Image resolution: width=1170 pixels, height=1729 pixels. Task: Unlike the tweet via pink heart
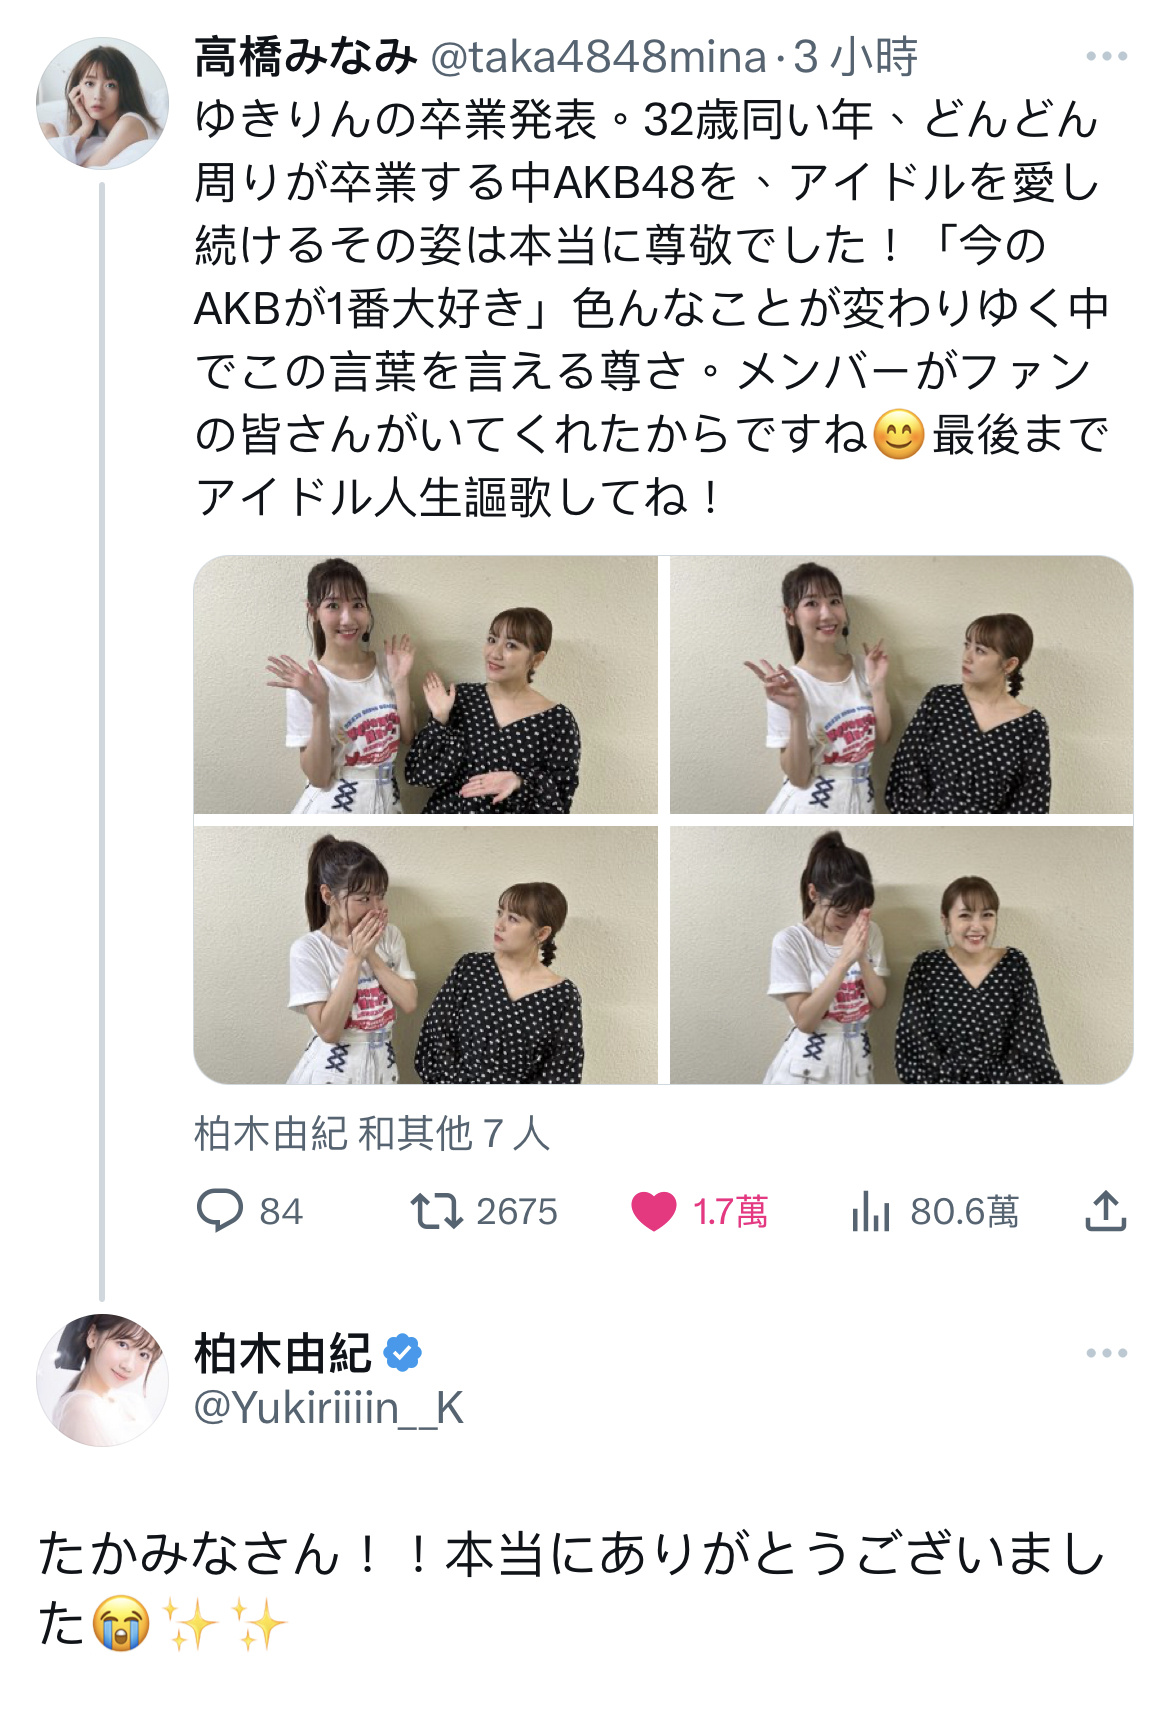[654, 1211]
